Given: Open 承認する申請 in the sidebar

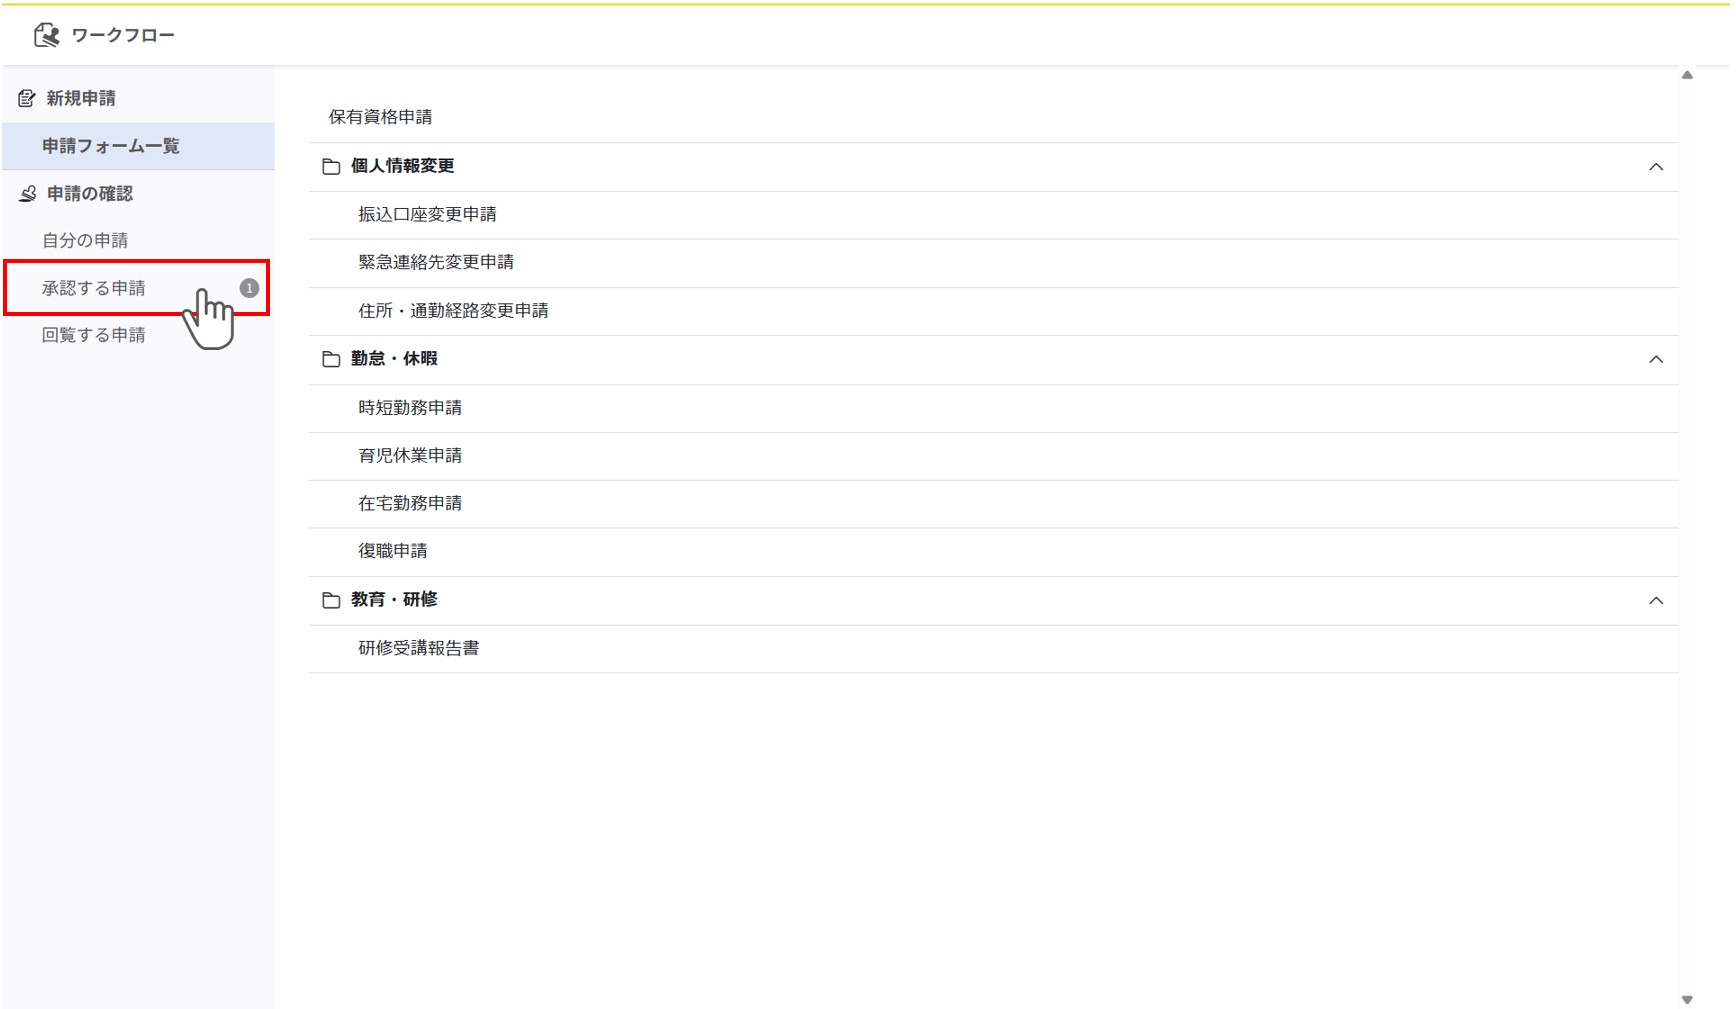Looking at the screenshot, I should click(x=137, y=288).
